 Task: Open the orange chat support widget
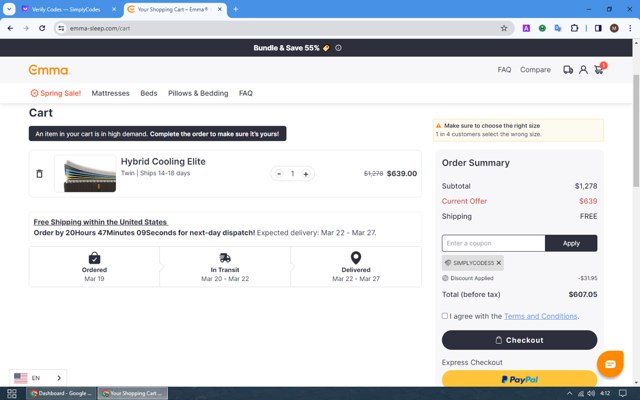(610, 364)
